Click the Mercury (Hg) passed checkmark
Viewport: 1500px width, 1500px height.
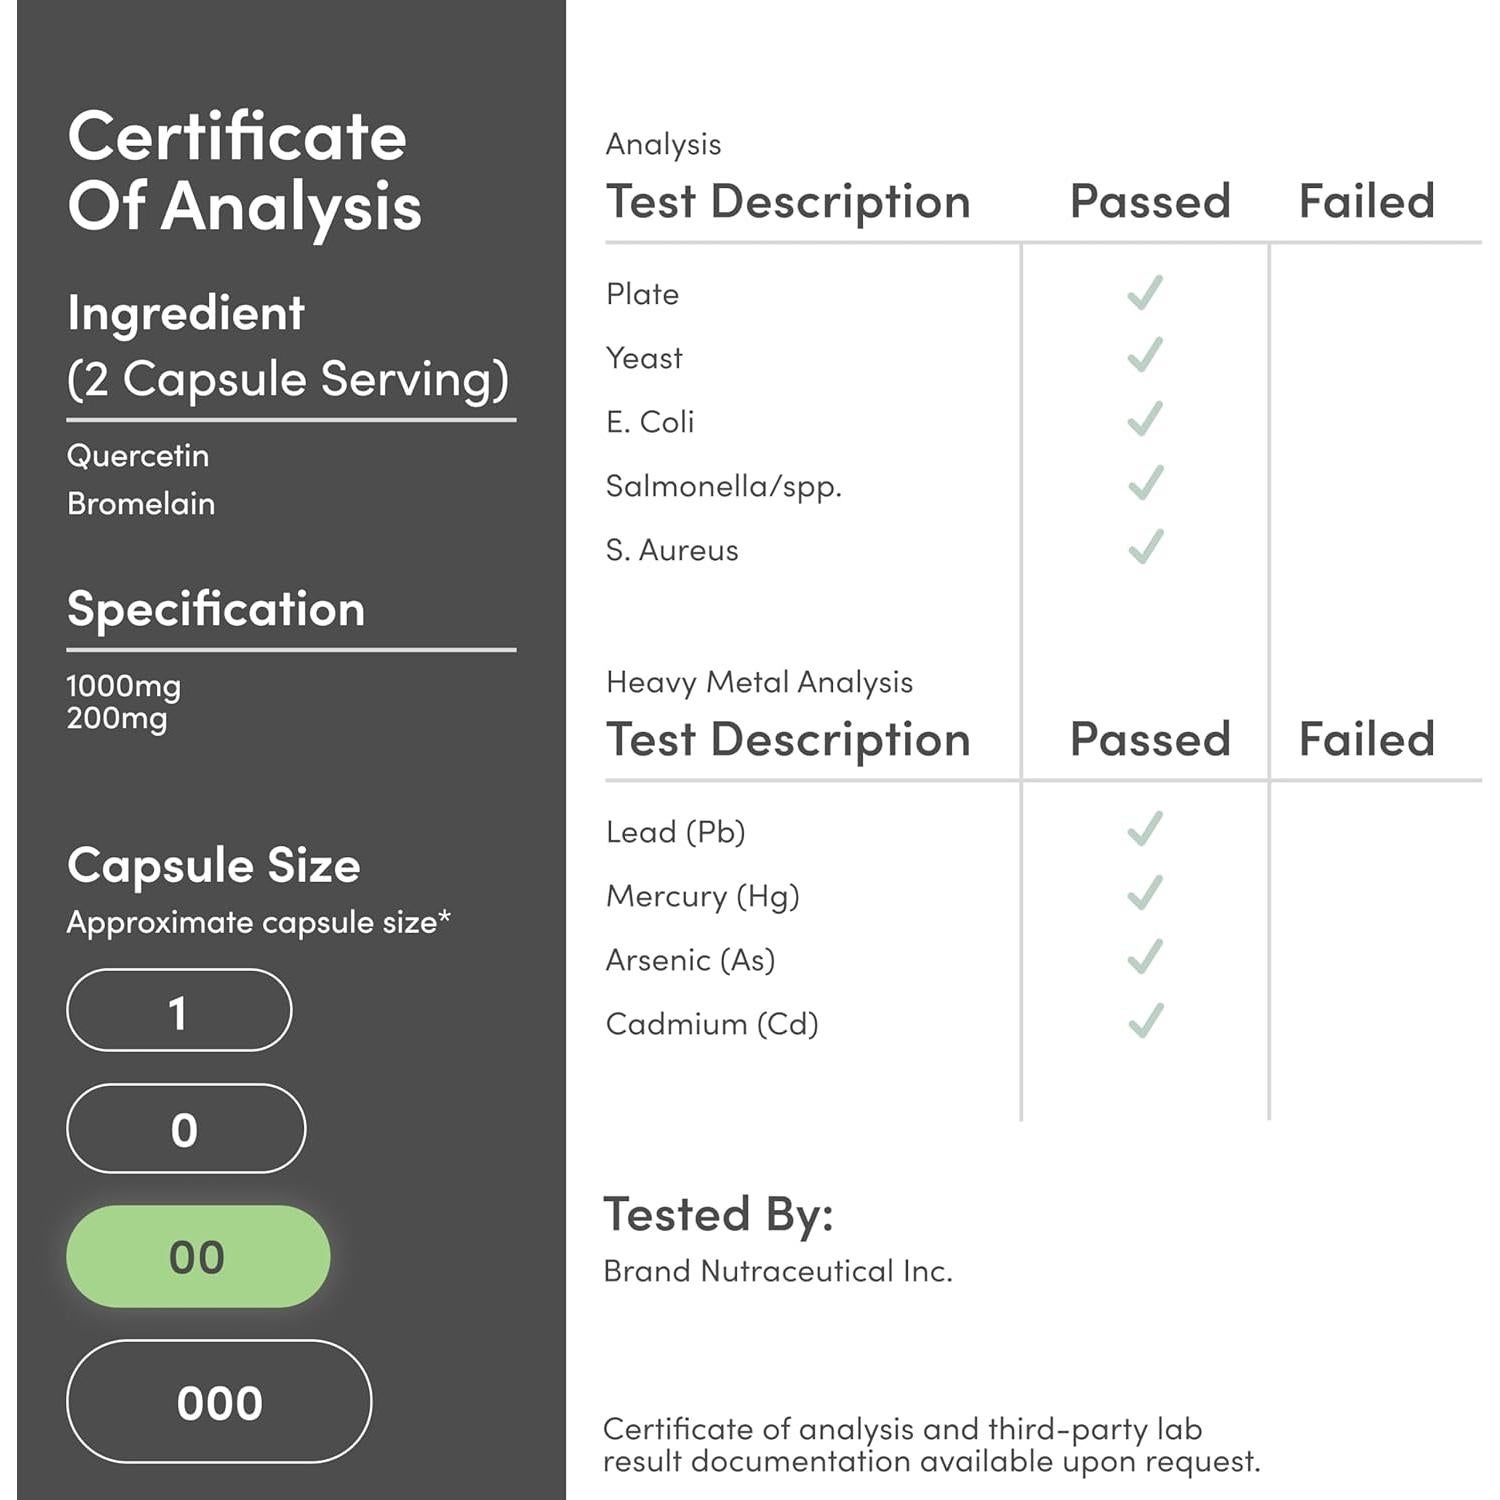tap(1145, 894)
